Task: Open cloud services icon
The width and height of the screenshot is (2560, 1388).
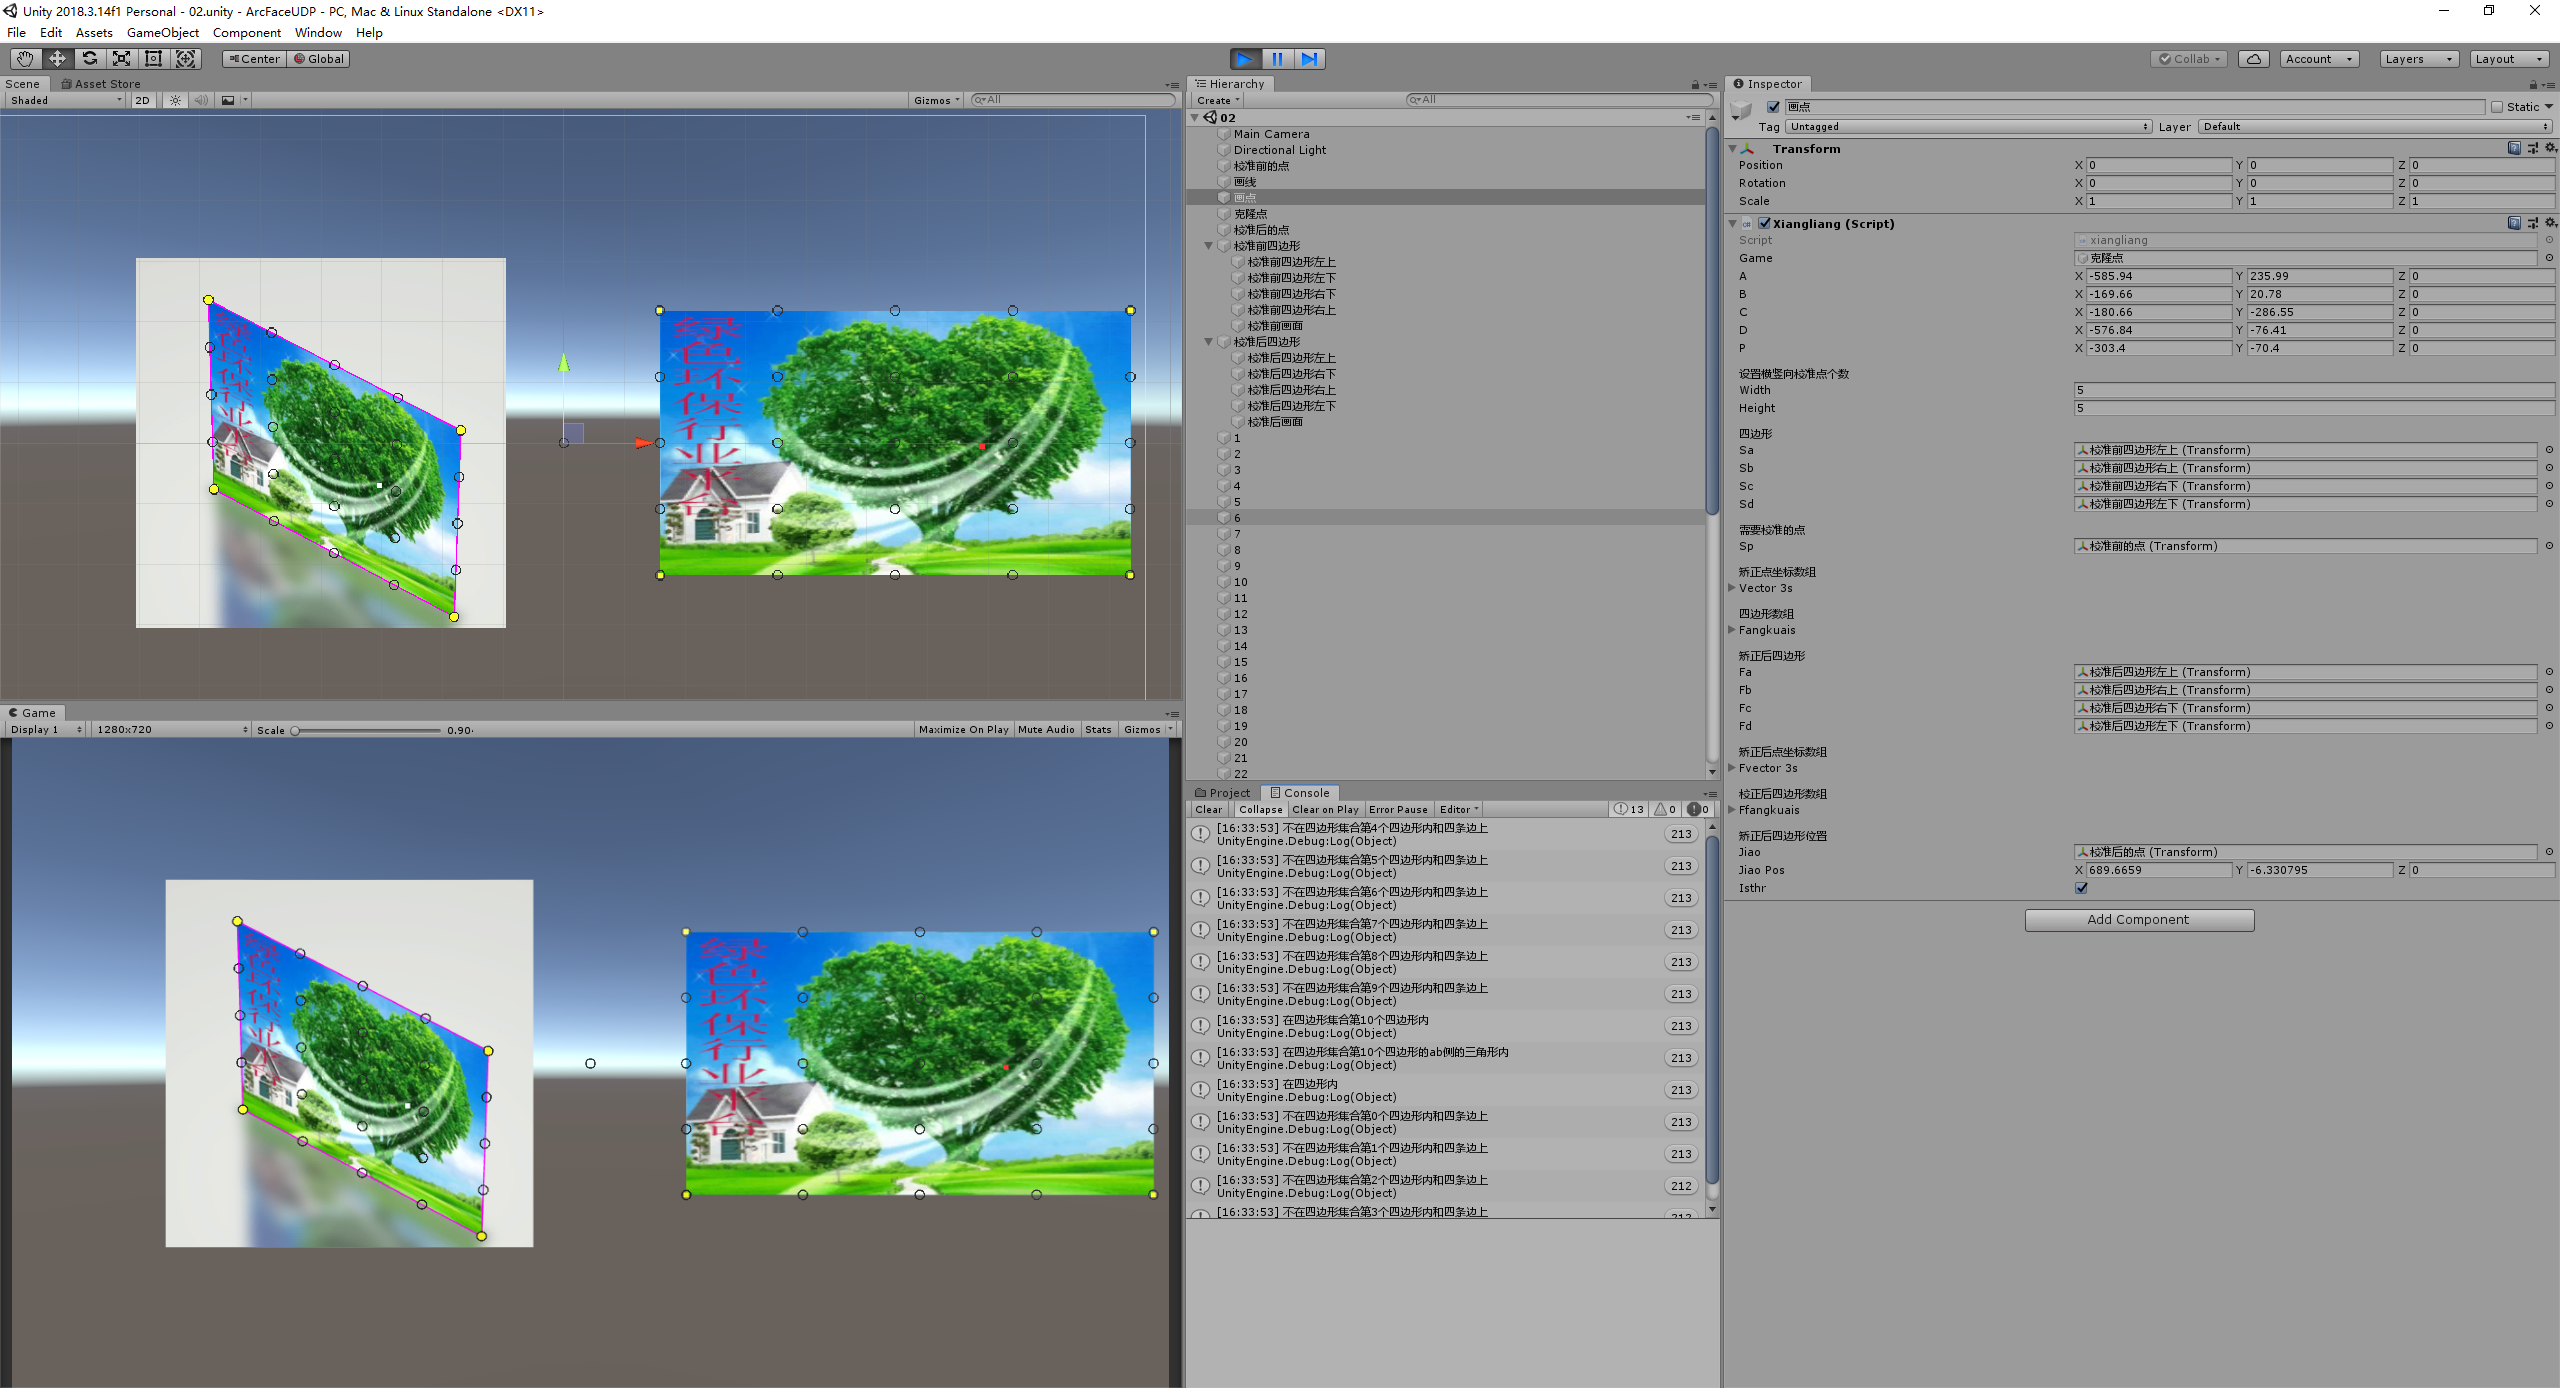Action: [2253, 59]
